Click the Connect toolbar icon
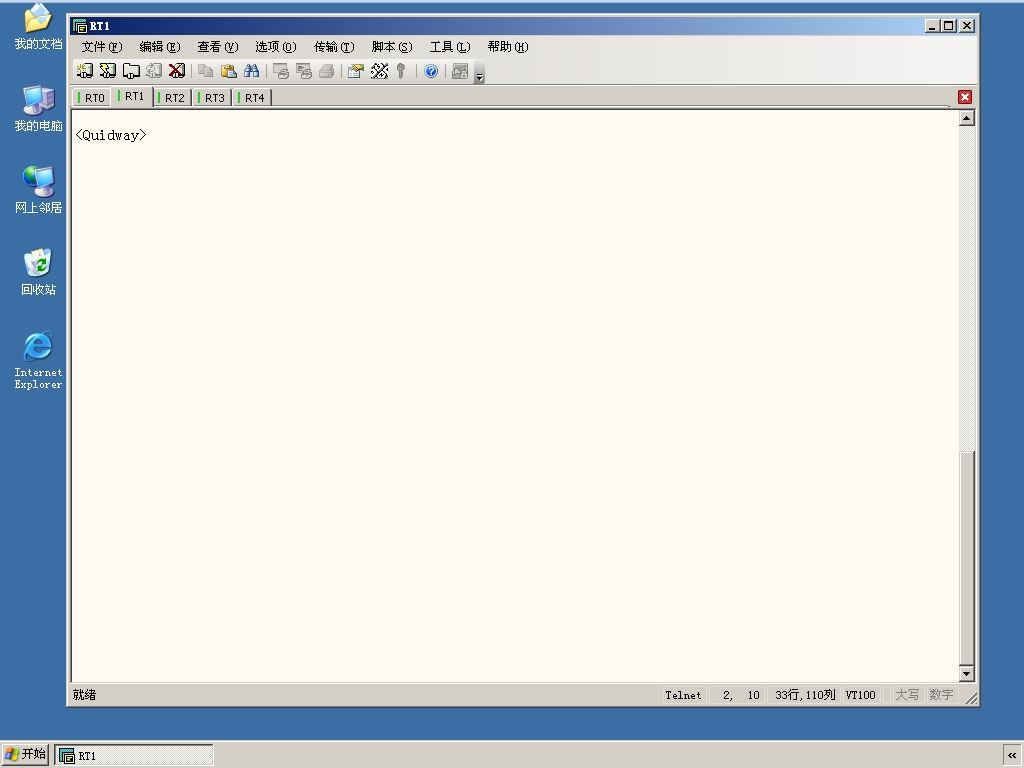Image resolution: width=1024 pixels, height=768 pixels. click(x=85, y=71)
